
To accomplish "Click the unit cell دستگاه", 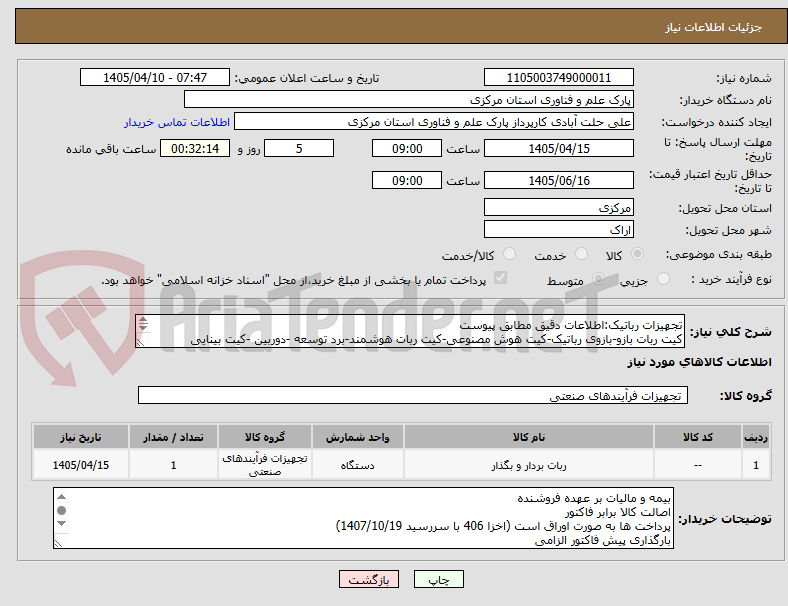I will click(357, 465).
